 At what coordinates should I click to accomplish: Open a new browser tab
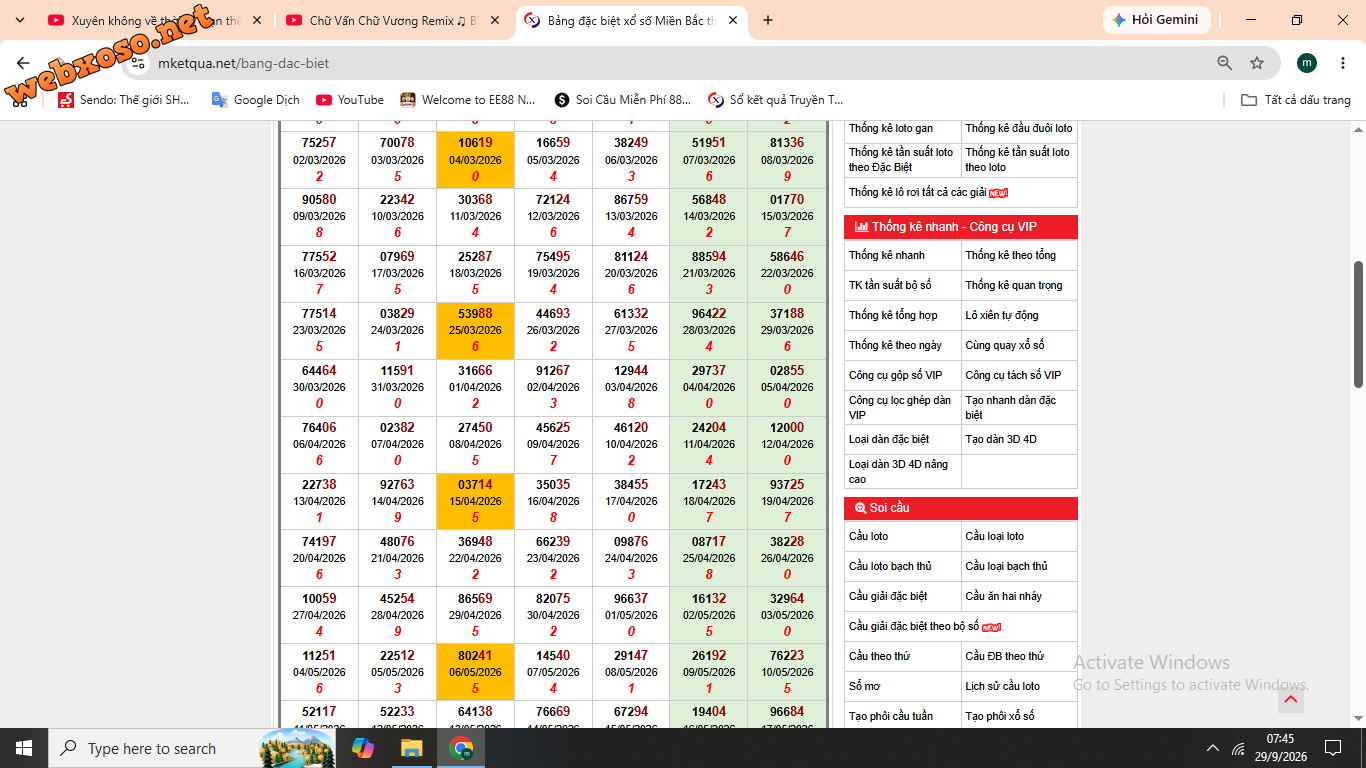(x=768, y=20)
